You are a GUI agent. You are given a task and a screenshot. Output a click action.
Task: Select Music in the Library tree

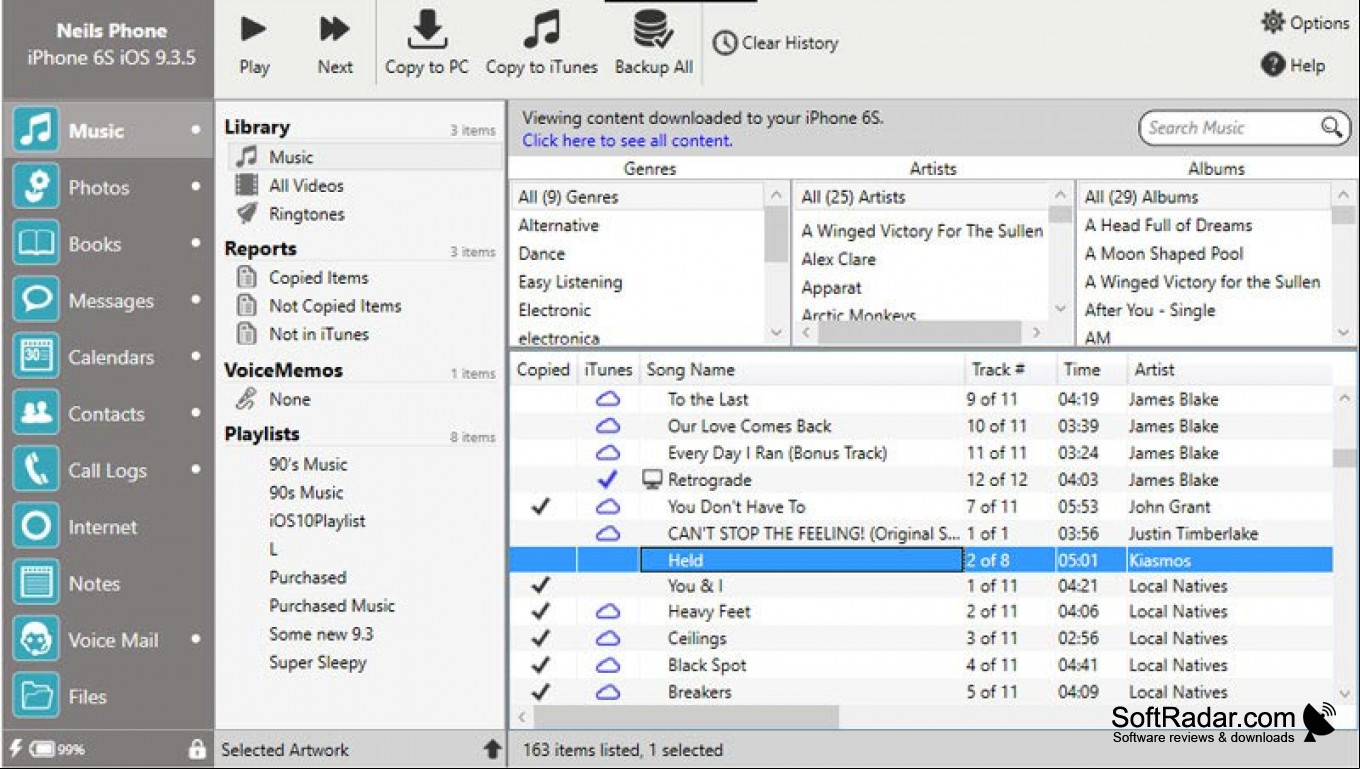291,157
